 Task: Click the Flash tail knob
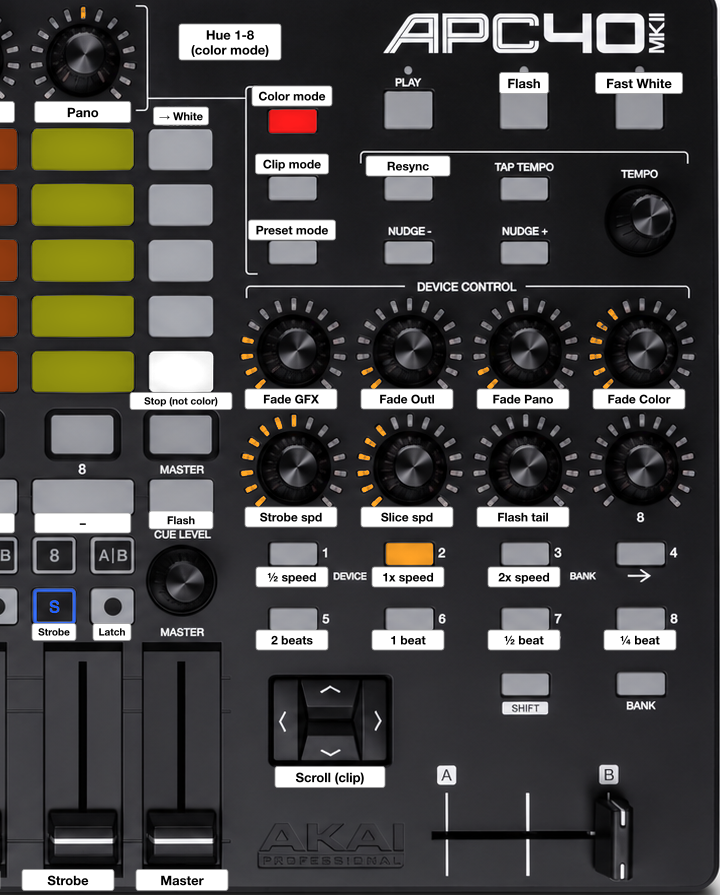tap(525, 467)
